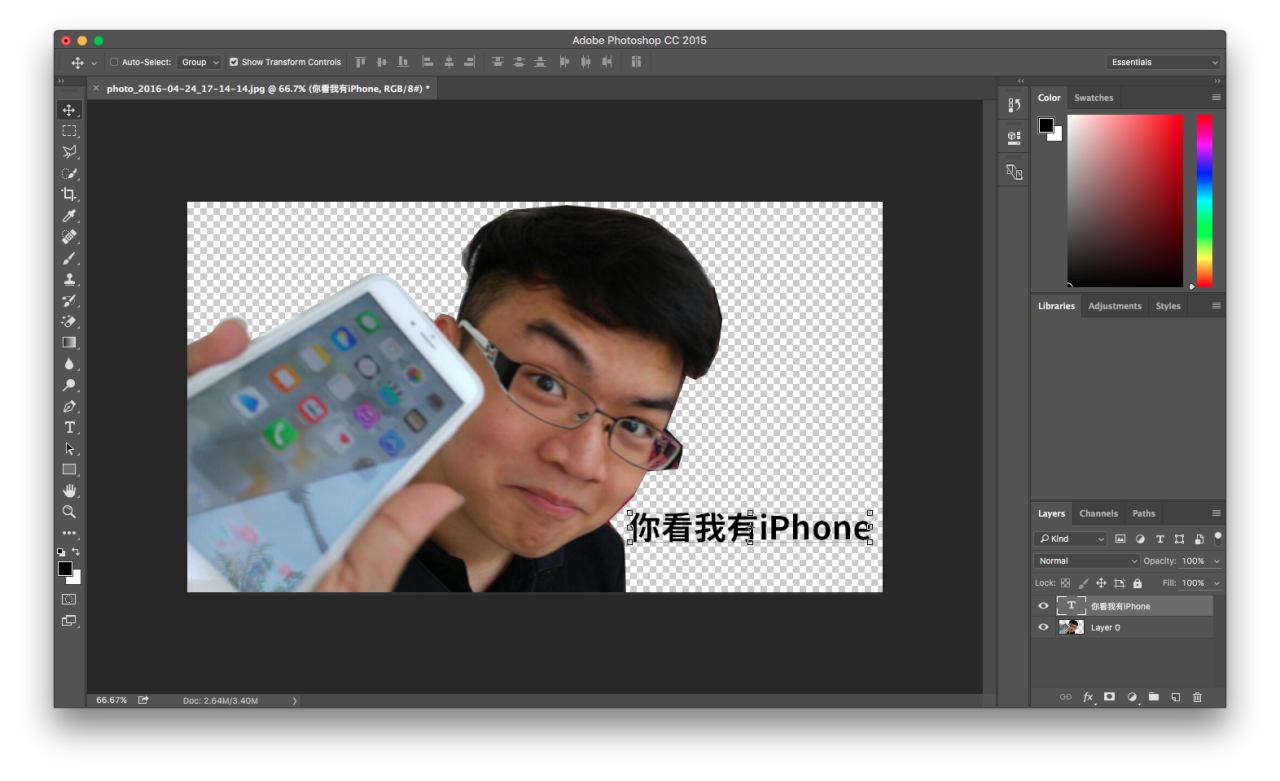Screen dimensions: 1280x781
Task: Select the Dodge tool
Action: (69, 385)
